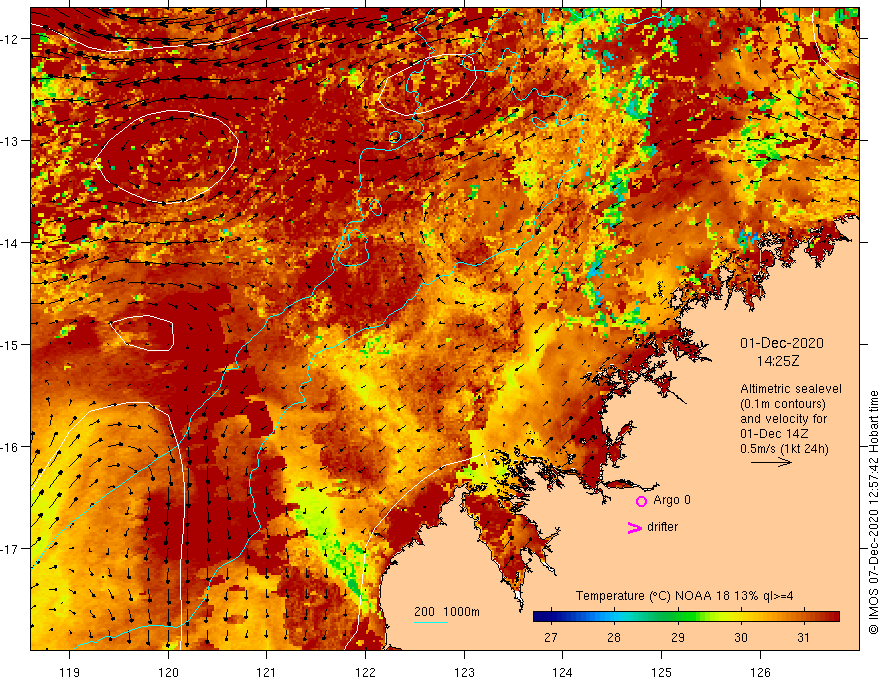Viewport: 880px width, 680px height.
Task: Click the latitude axis label -14
Action: coord(11,243)
